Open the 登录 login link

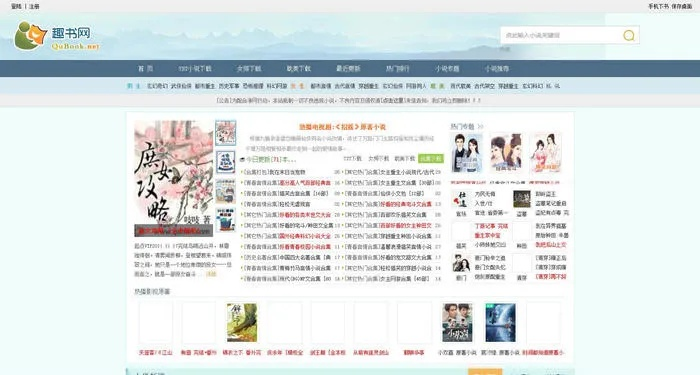[x=16, y=6]
